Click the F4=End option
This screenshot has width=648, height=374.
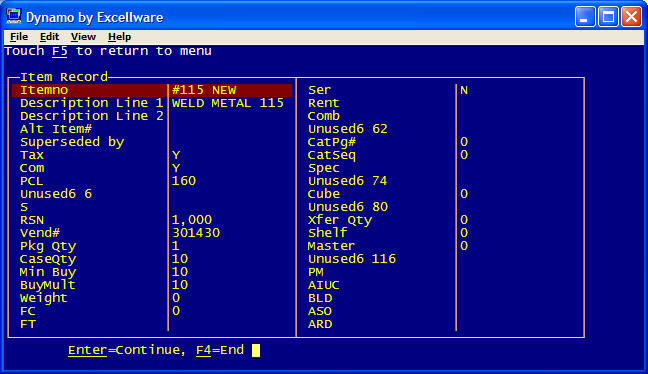coord(220,350)
